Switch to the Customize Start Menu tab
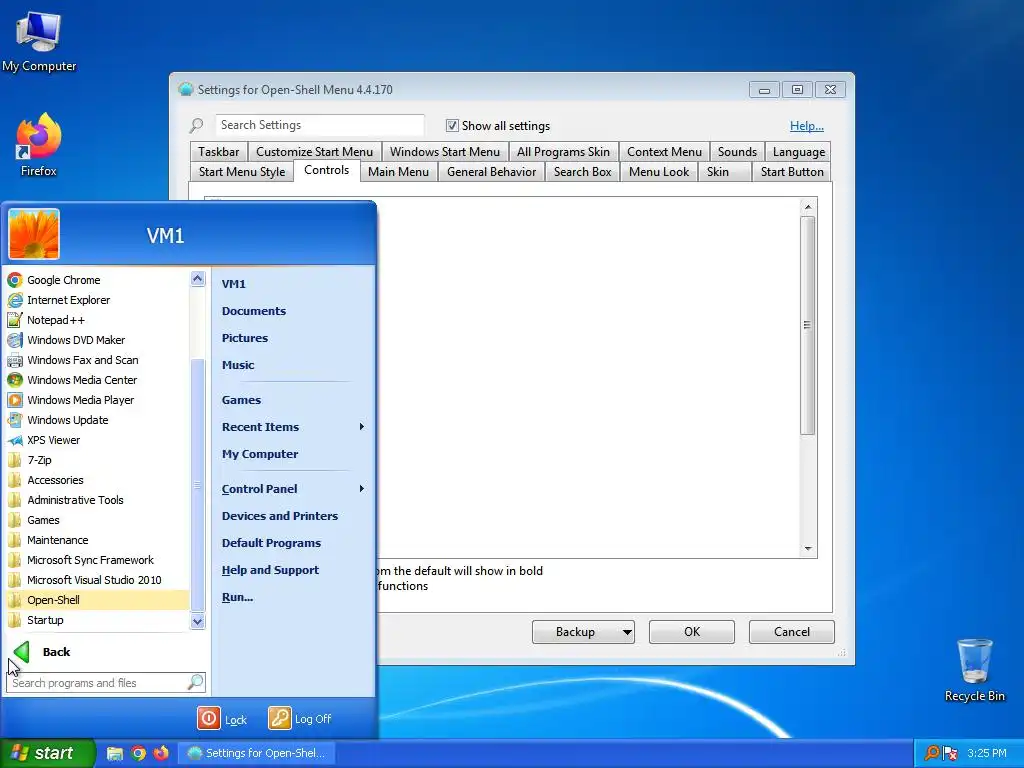This screenshot has height=768, width=1024. coord(315,152)
